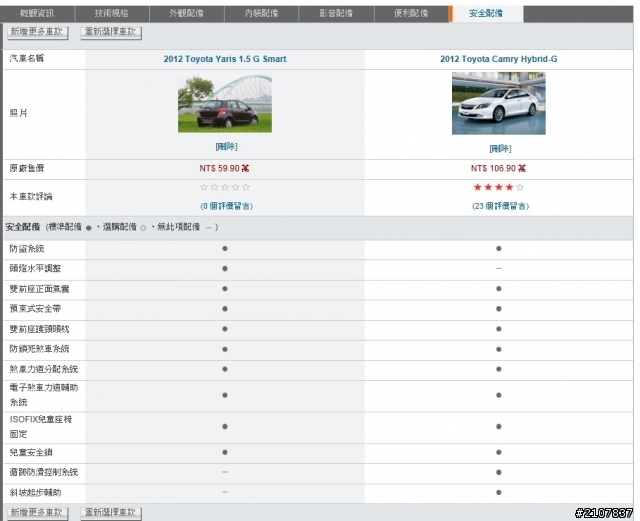Click the 煞車力道分配系統 row label

click(x=44, y=369)
